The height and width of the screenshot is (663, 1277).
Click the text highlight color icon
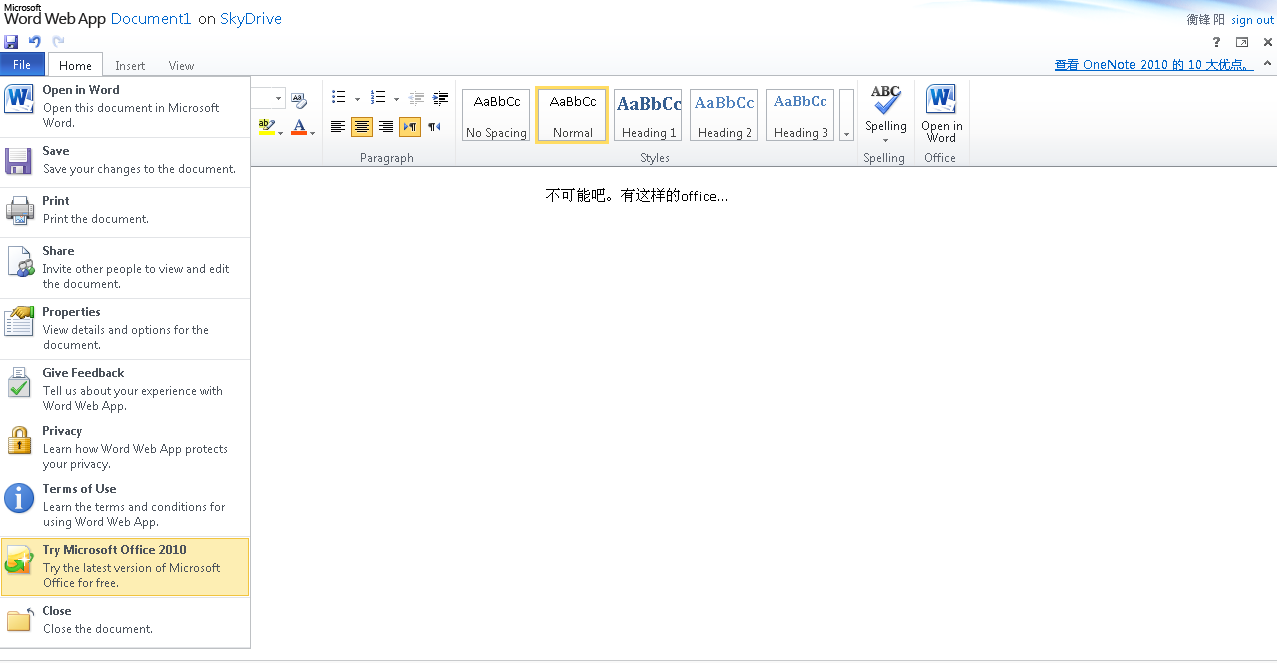pos(266,127)
